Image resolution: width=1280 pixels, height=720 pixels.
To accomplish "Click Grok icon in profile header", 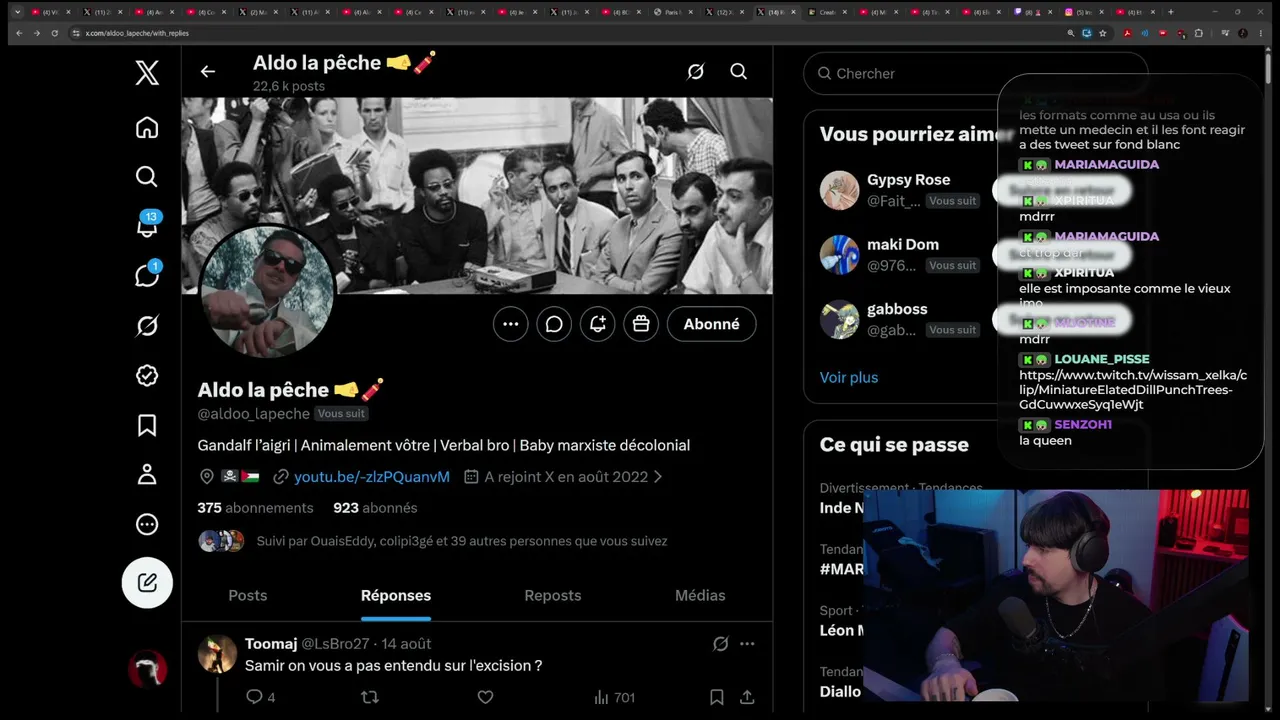I will point(695,72).
